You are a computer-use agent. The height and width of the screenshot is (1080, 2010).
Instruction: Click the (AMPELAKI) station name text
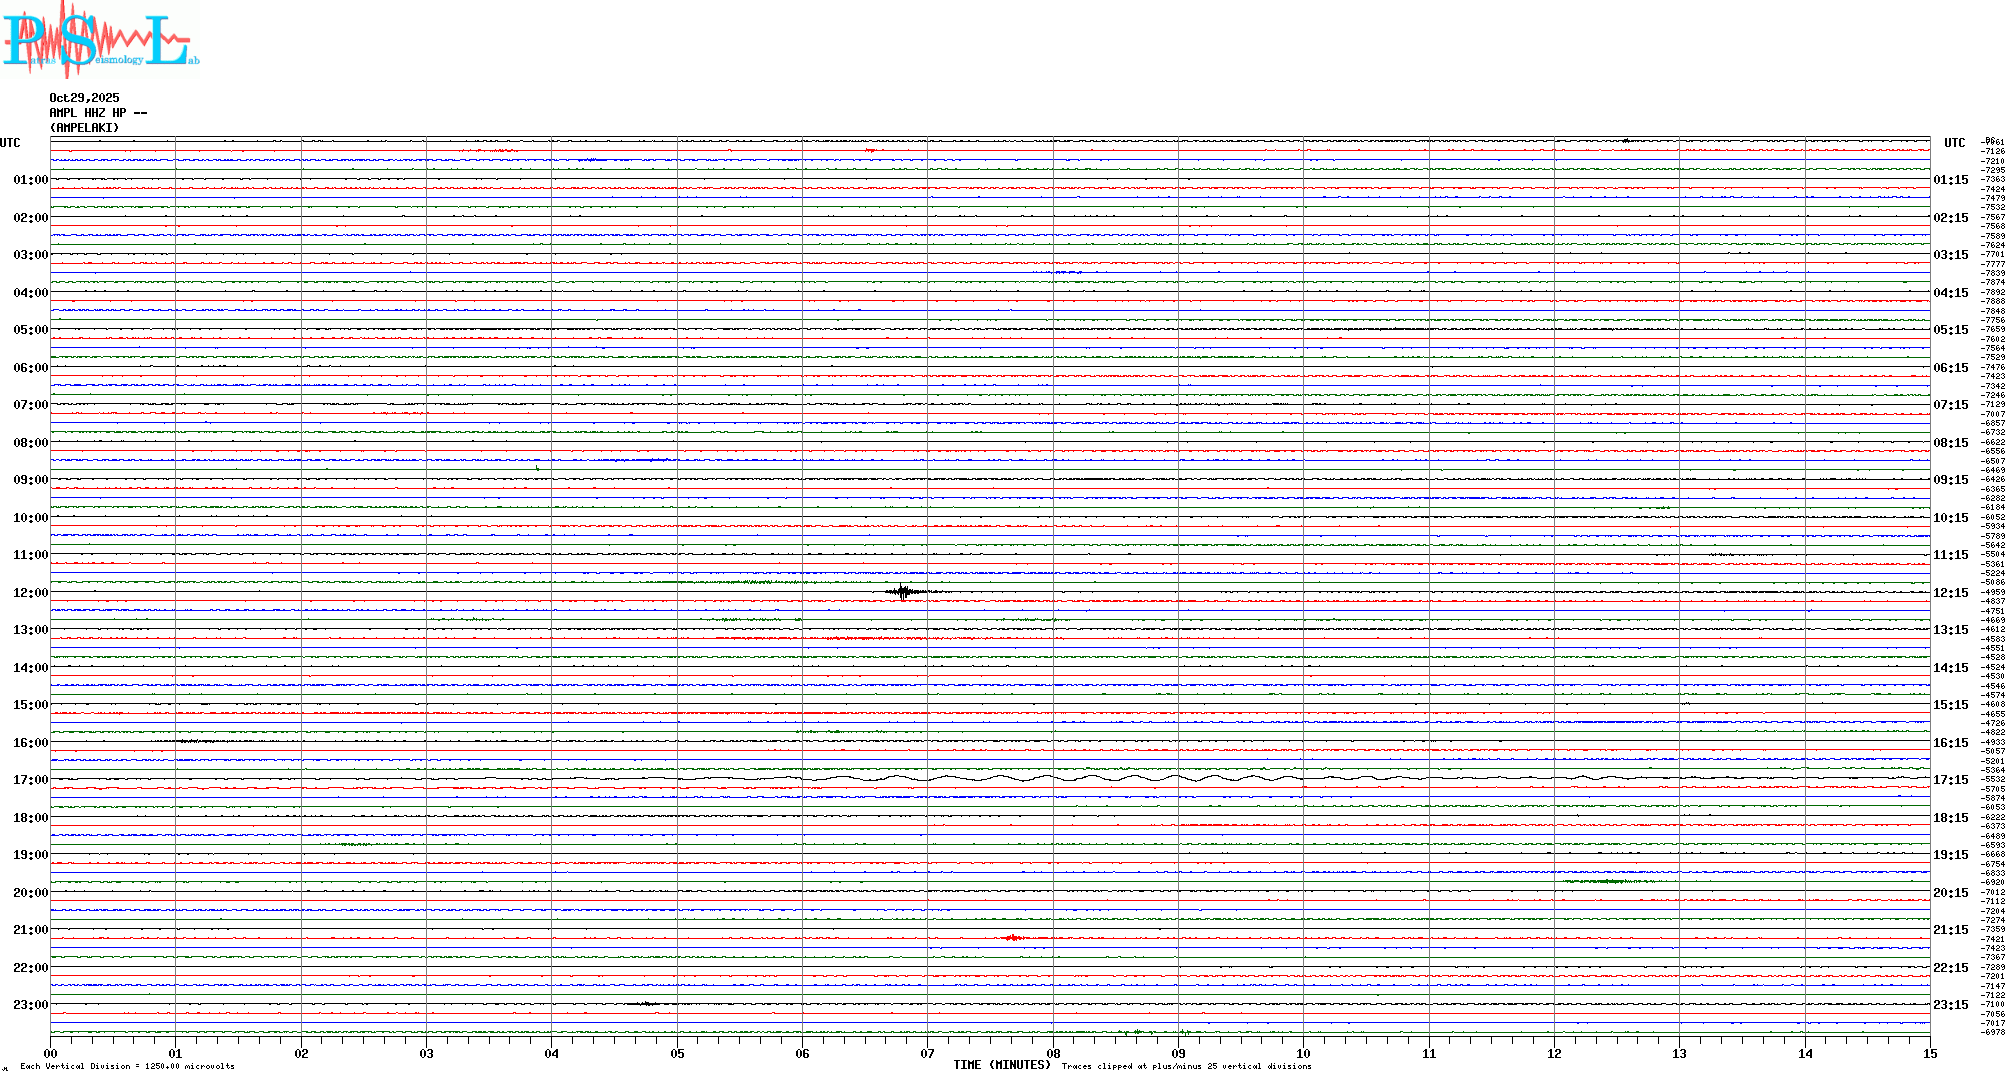84,128
